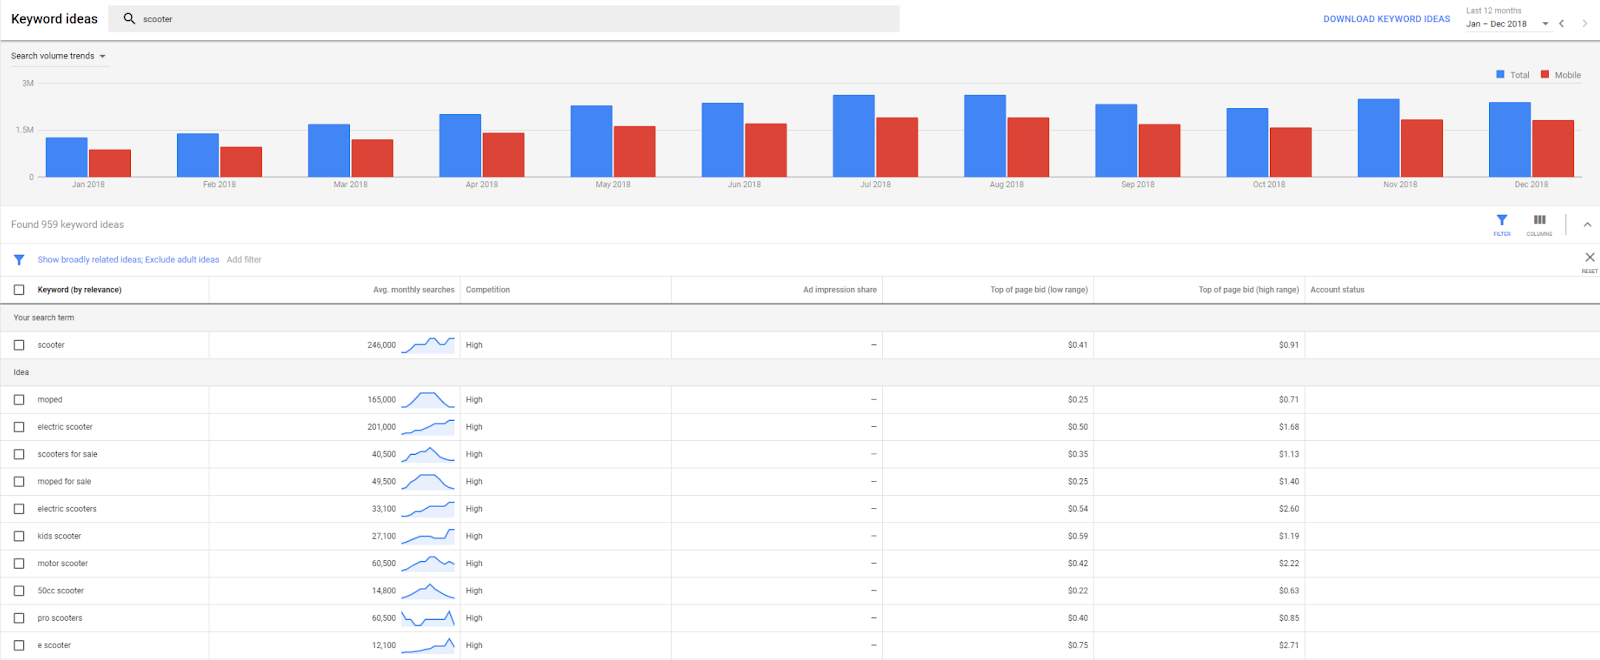This screenshot has width=1600, height=660.
Task: Check the motor scooter checkbox
Action: (x=19, y=564)
